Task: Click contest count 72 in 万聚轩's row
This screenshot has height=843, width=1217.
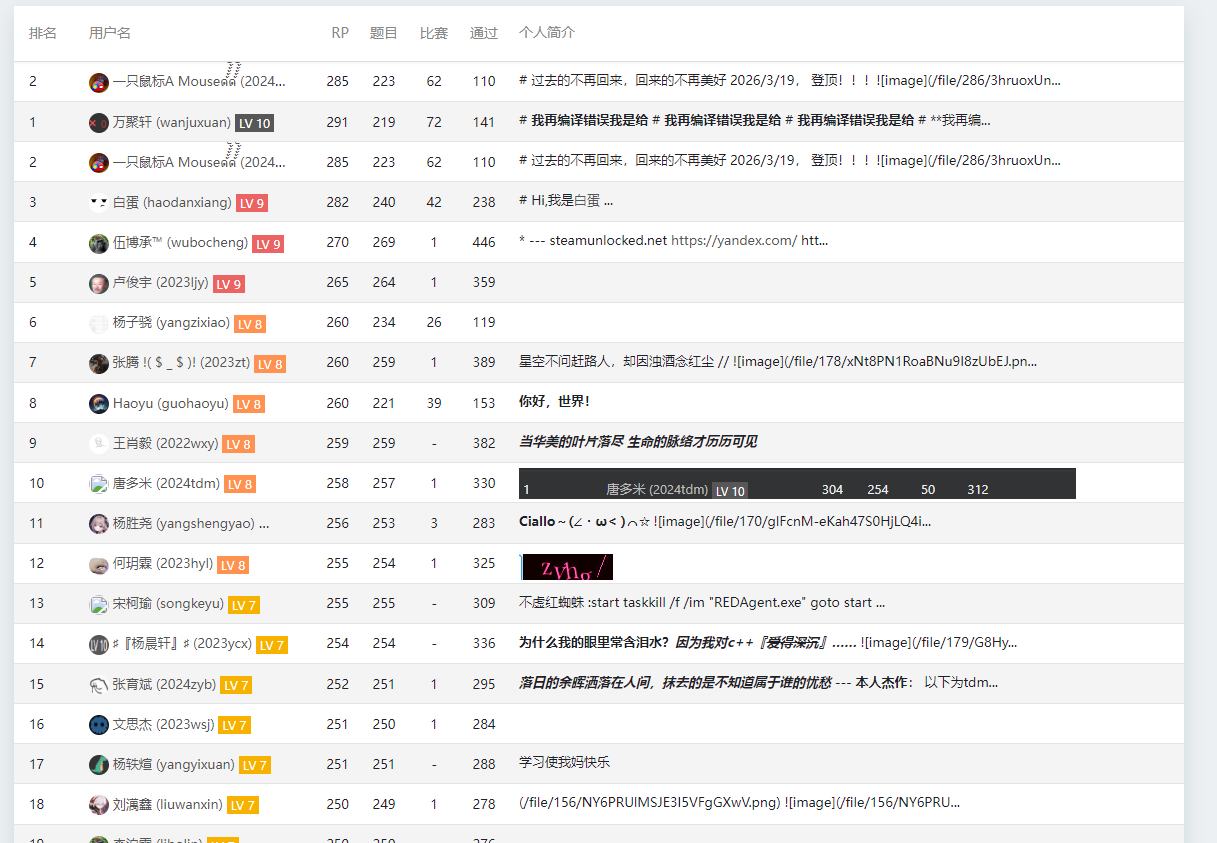Action: 434,122
